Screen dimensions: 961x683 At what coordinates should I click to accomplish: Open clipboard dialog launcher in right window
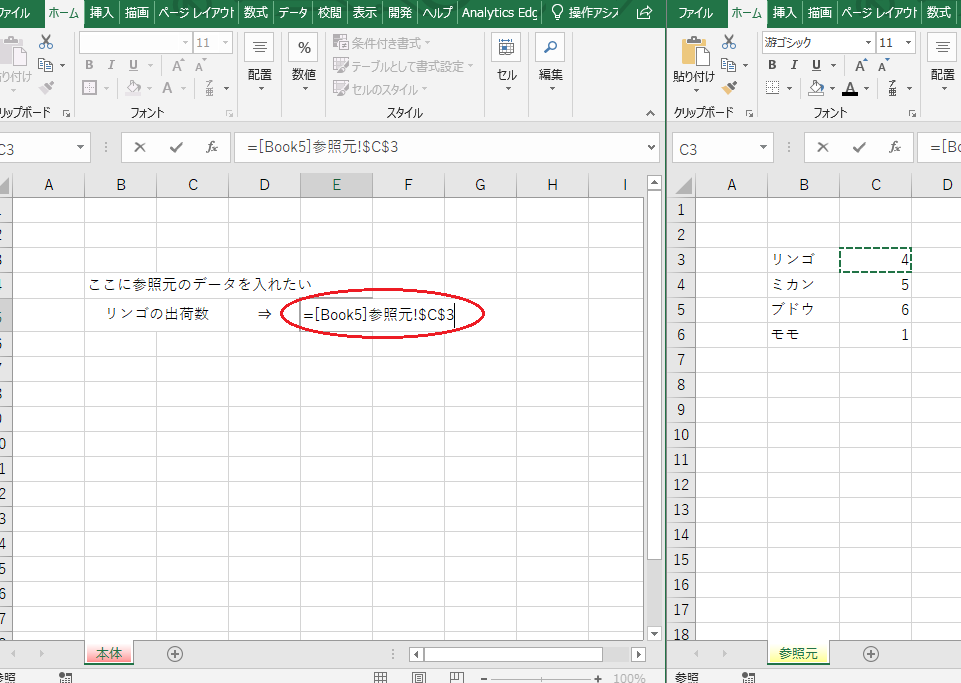pos(749,113)
